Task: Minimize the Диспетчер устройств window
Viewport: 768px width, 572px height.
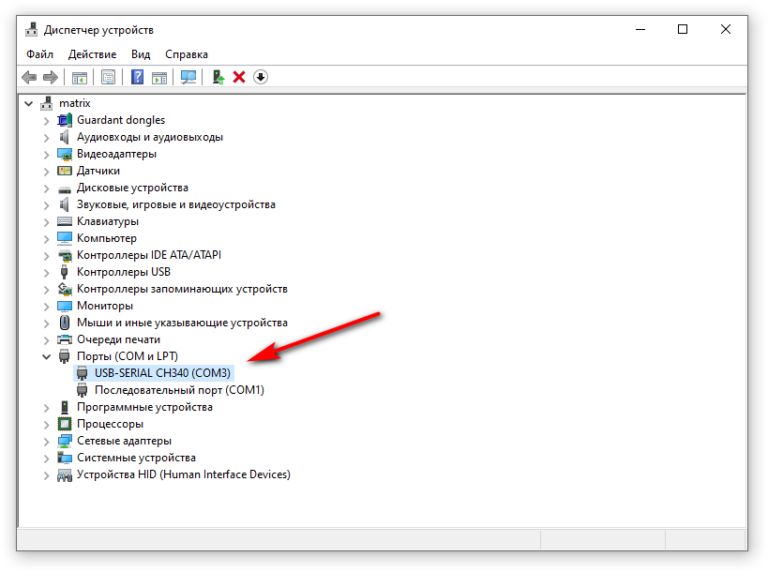Action: tap(640, 29)
